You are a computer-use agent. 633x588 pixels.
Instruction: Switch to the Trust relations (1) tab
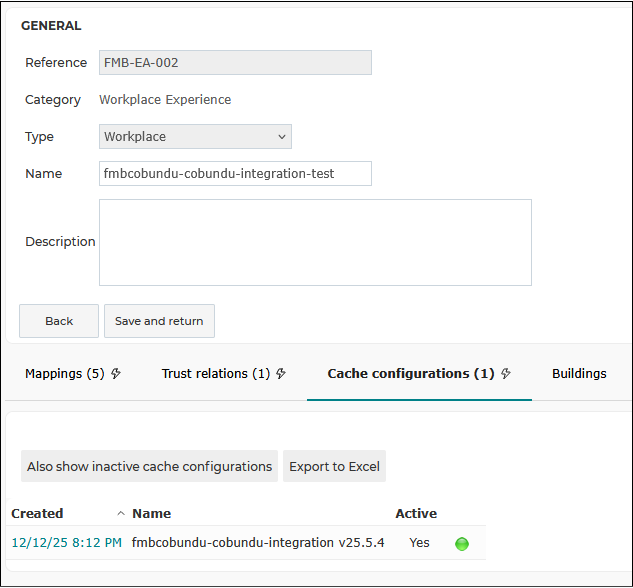point(216,373)
